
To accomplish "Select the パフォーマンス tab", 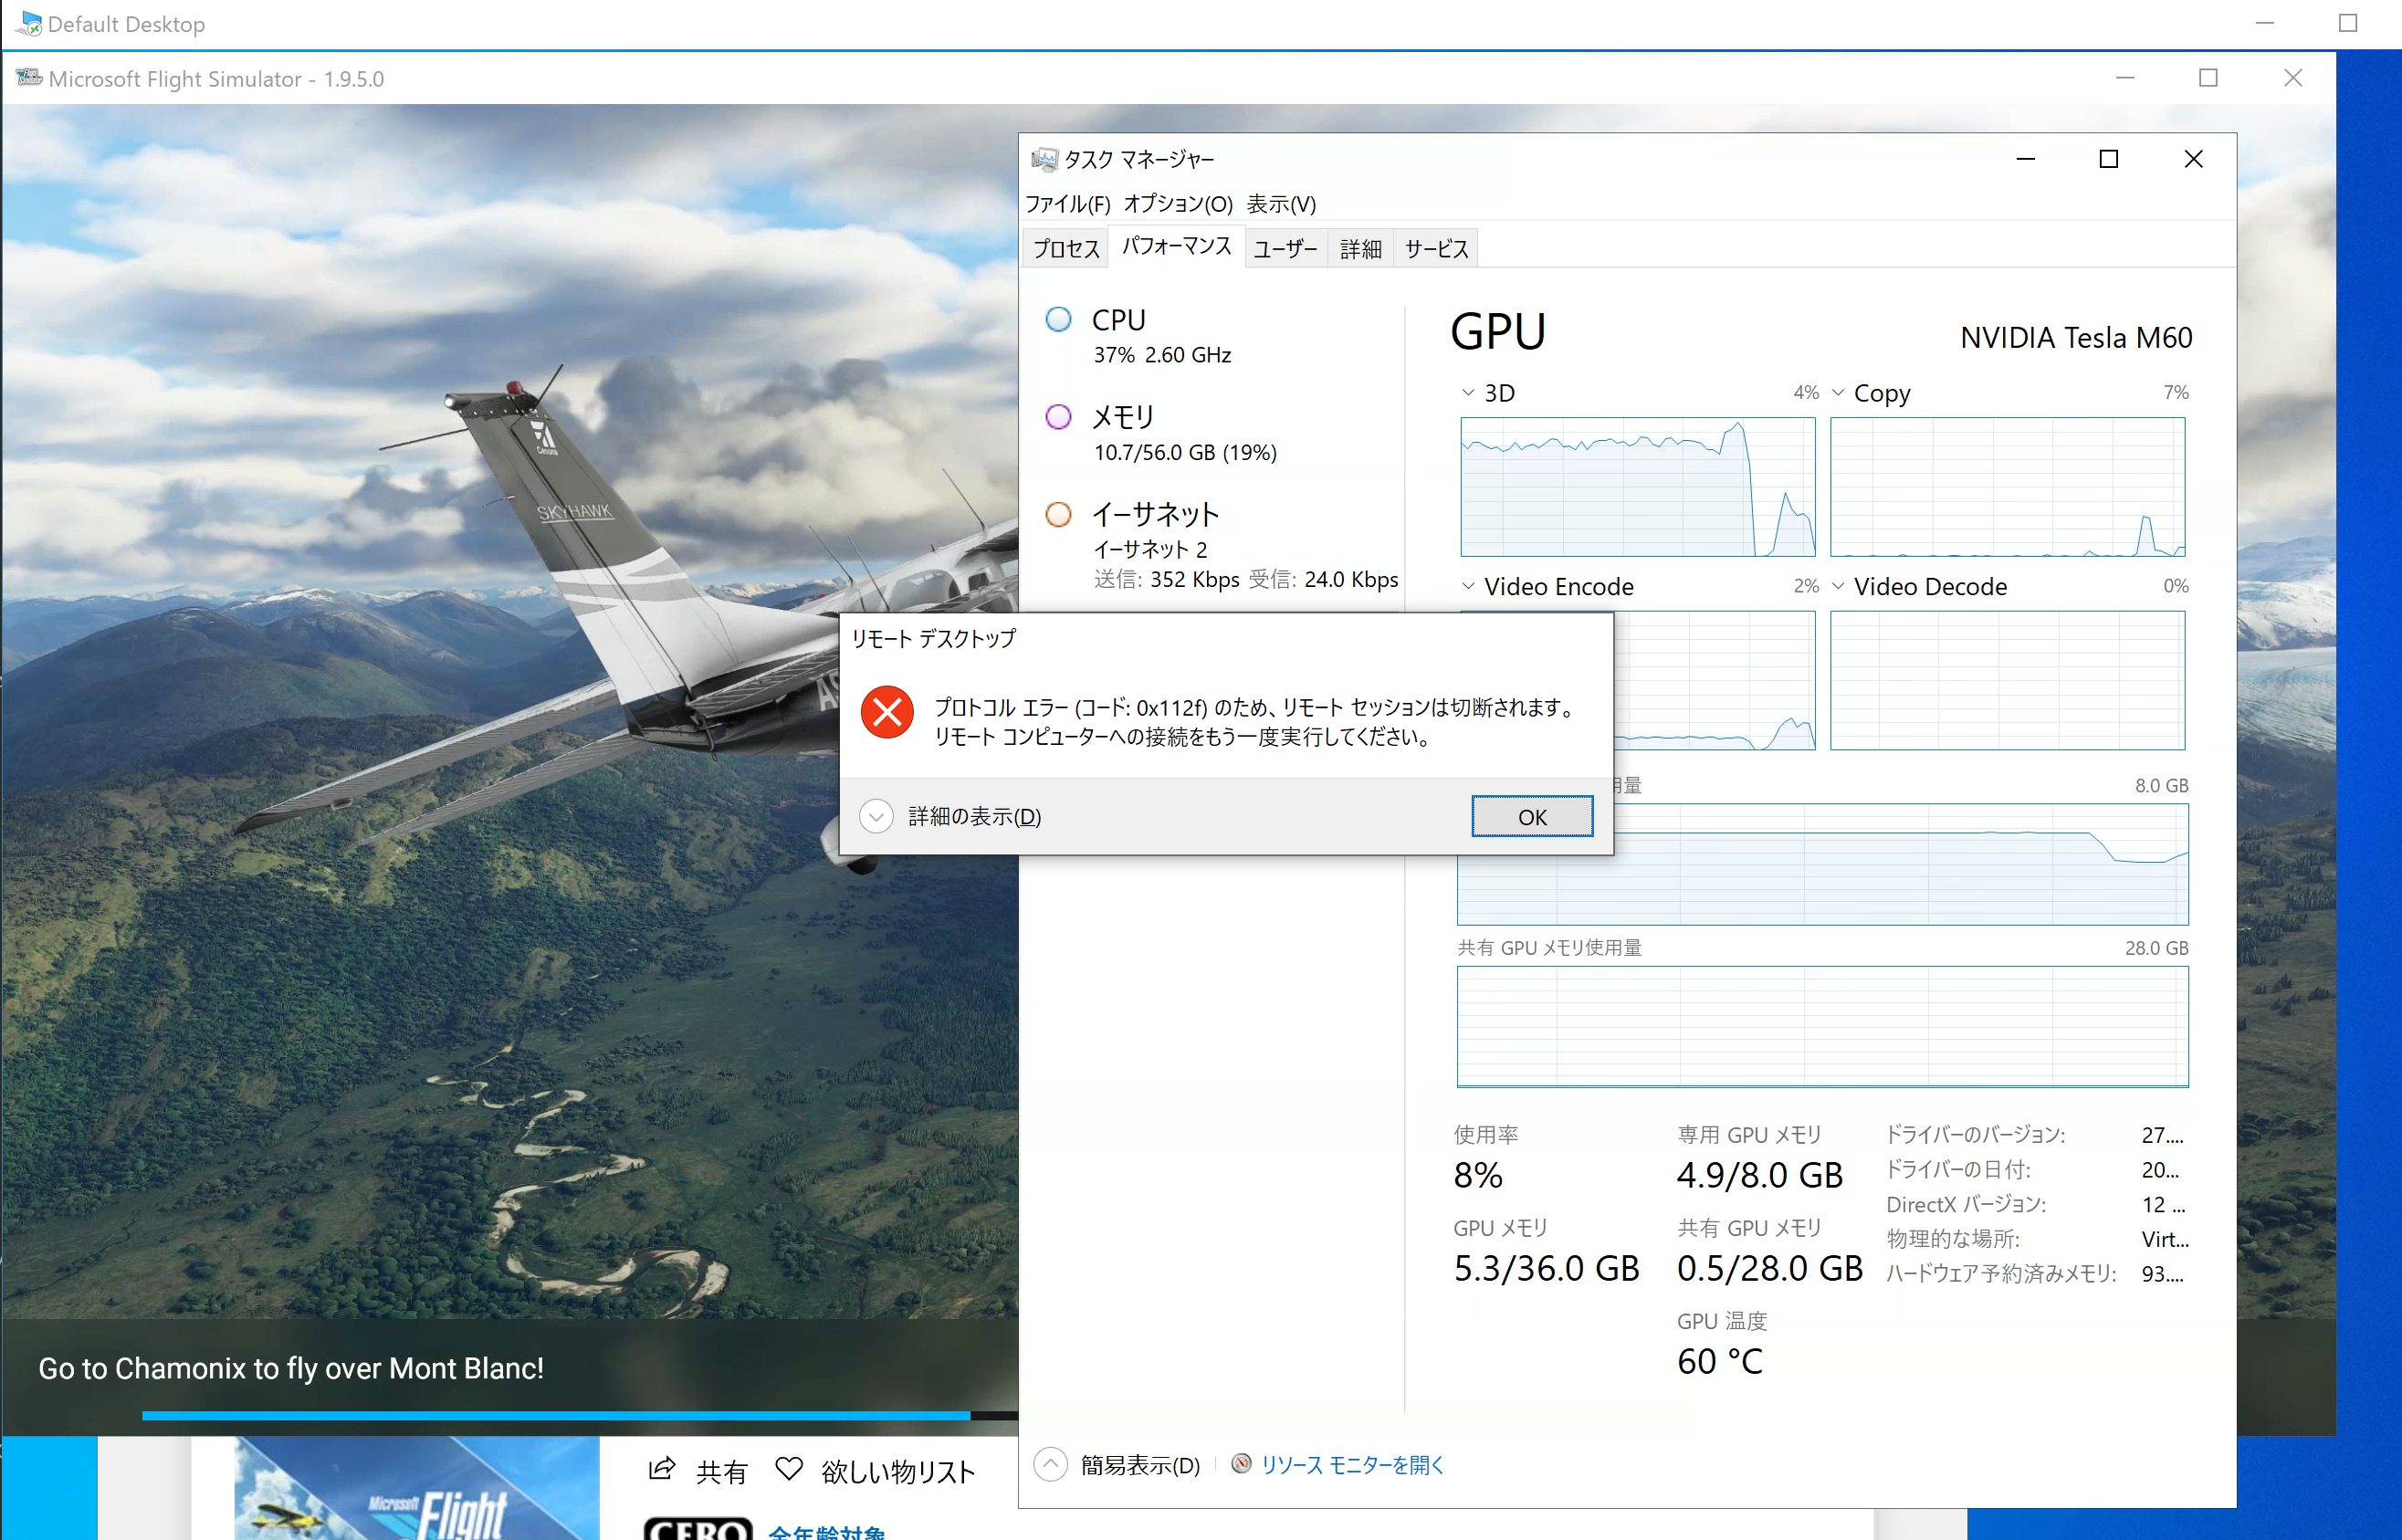I will click(1176, 246).
